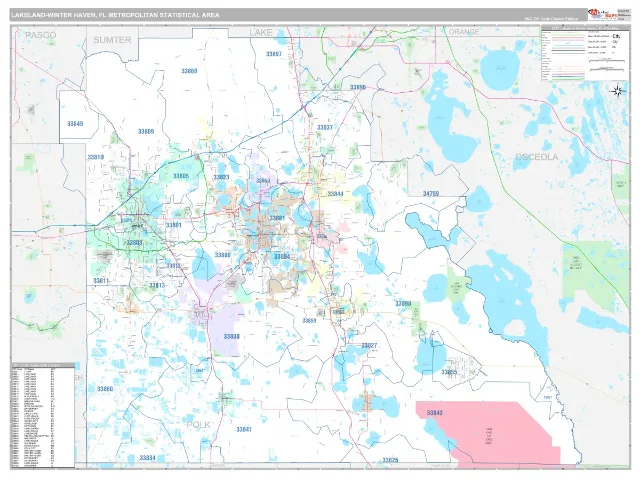Click ZIP code 33897 label
Screen dimensions: 640x480
point(274,54)
